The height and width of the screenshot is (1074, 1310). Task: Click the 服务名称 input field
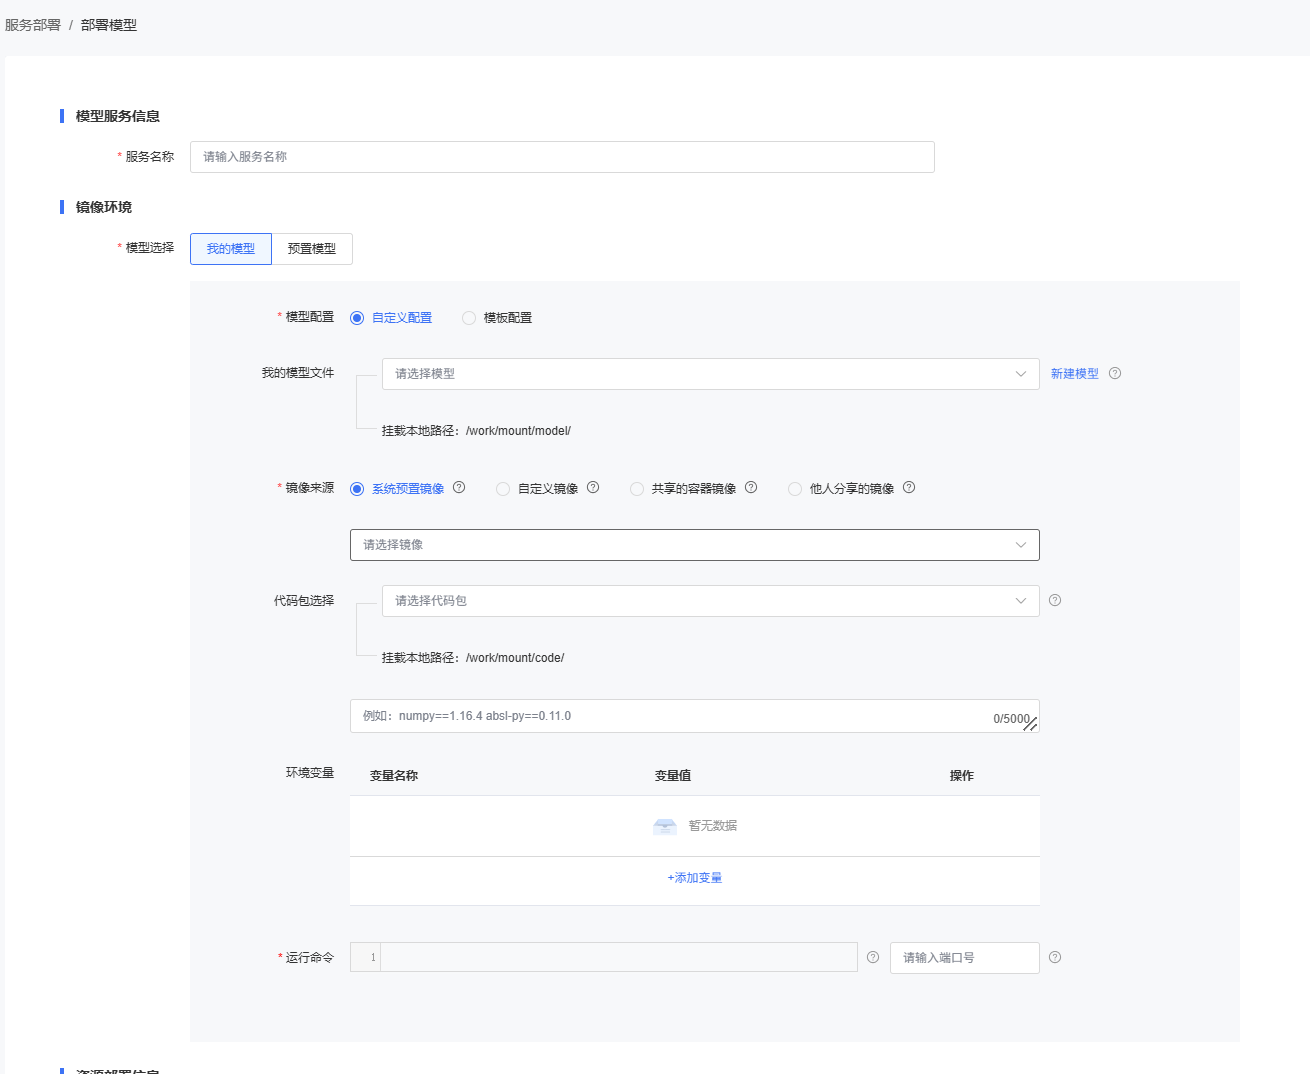coord(562,157)
